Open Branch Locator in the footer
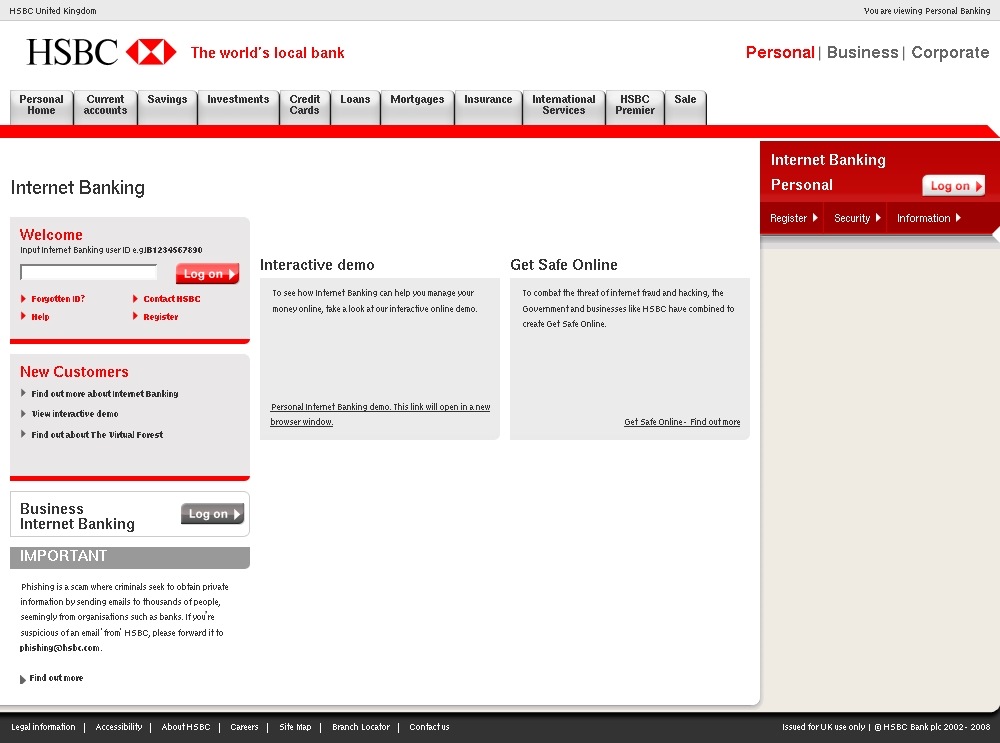This screenshot has width=1000, height=743. [x=360, y=727]
